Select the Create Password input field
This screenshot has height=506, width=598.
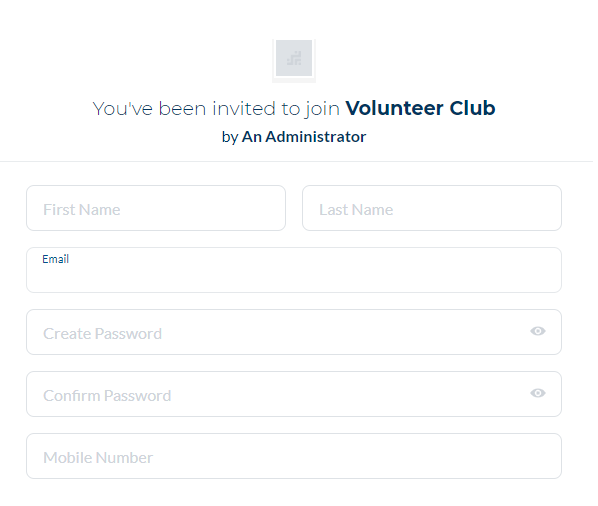click(296, 334)
